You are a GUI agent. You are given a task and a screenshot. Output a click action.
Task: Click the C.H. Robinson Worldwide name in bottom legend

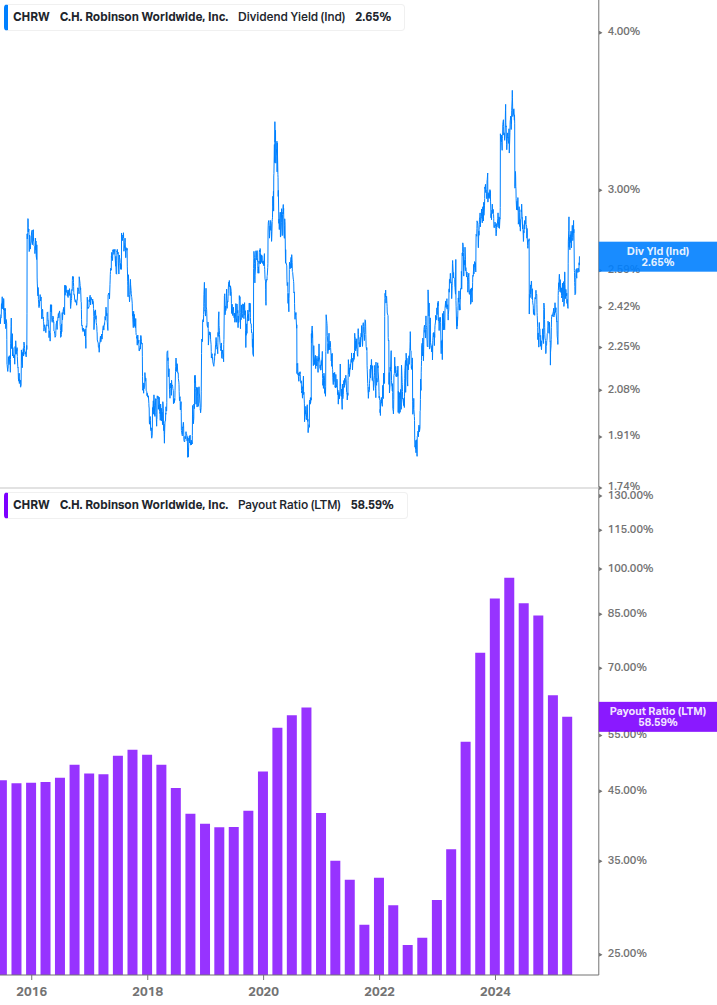(144, 505)
